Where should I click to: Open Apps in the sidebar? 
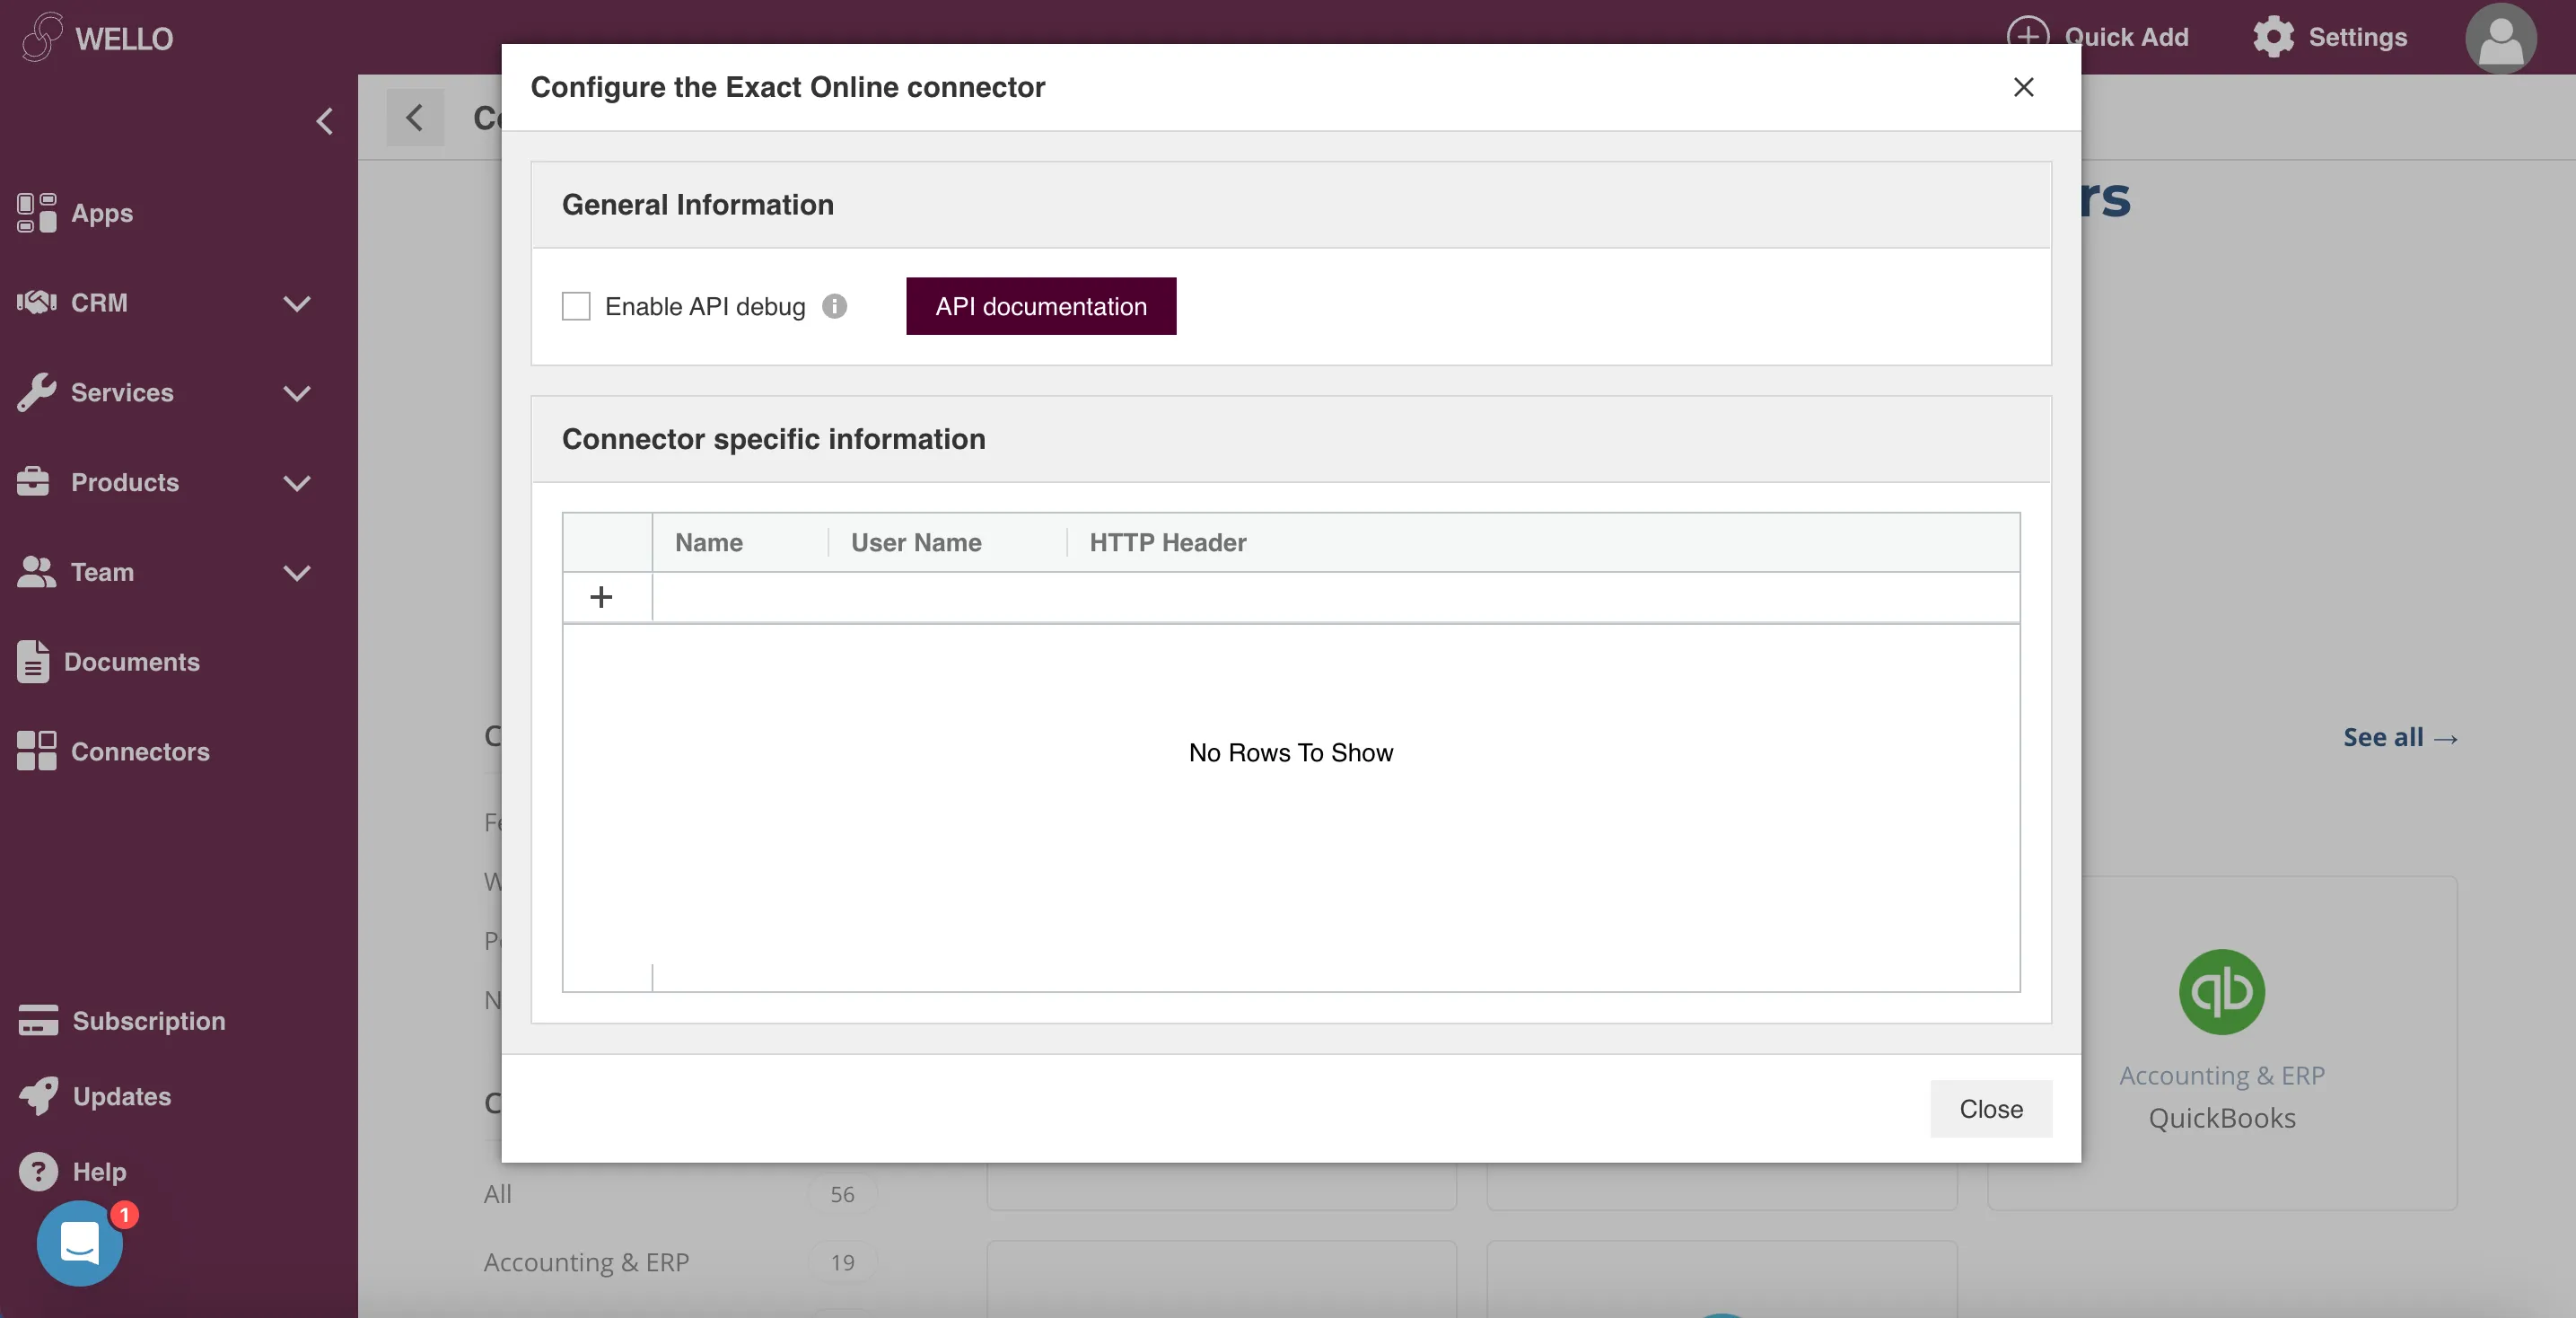pos(102,213)
